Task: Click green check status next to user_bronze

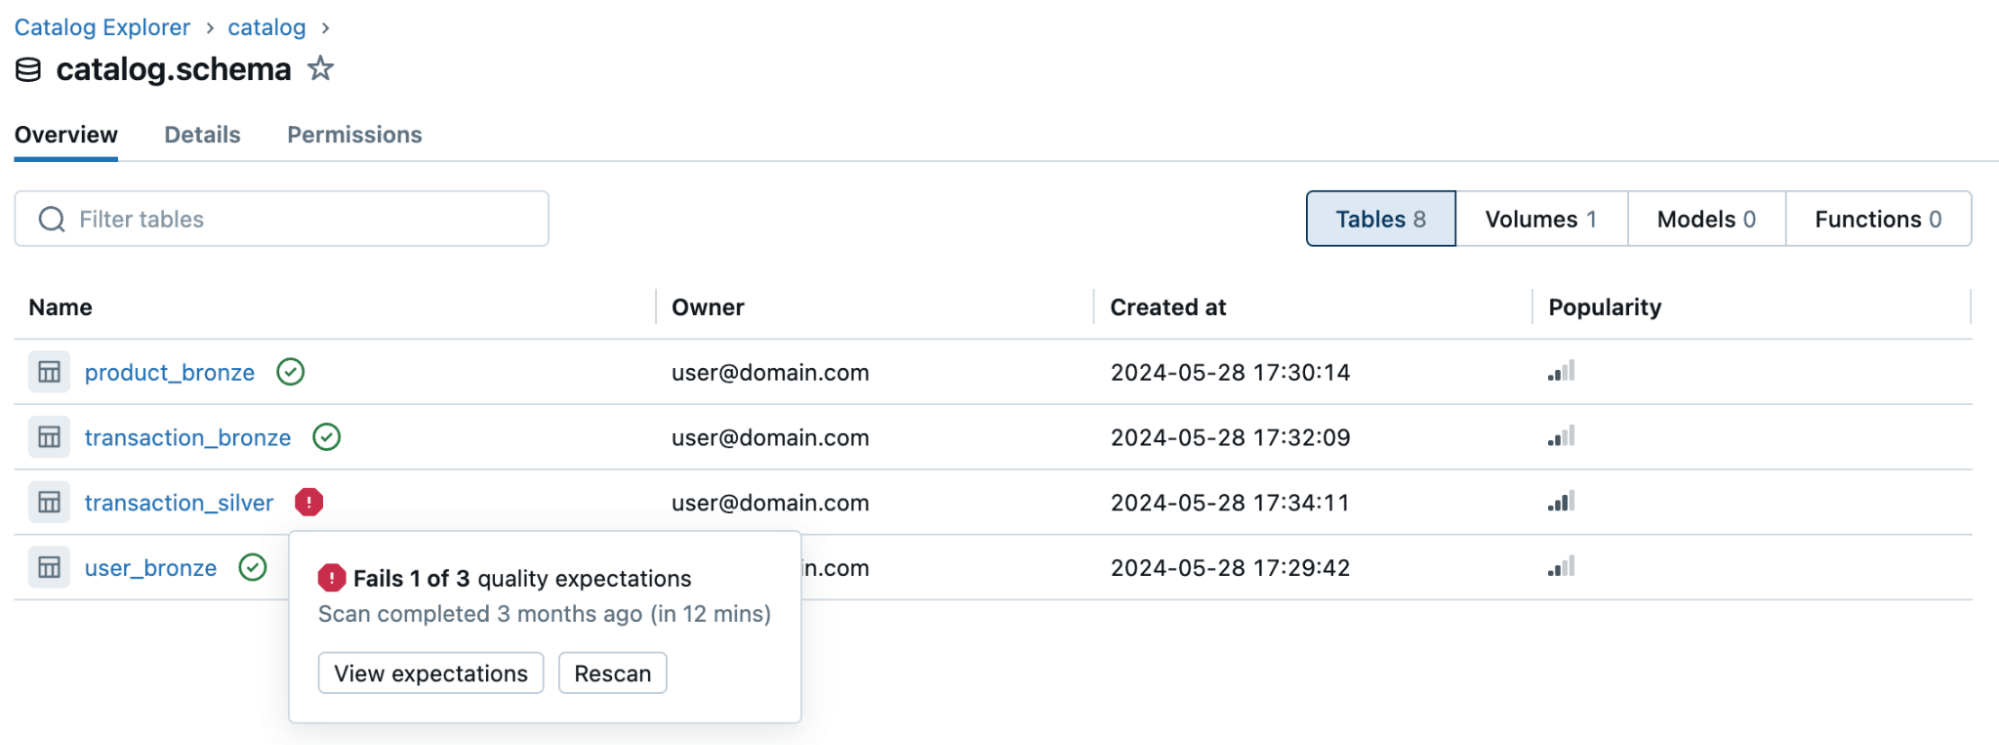Action: pos(253,568)
